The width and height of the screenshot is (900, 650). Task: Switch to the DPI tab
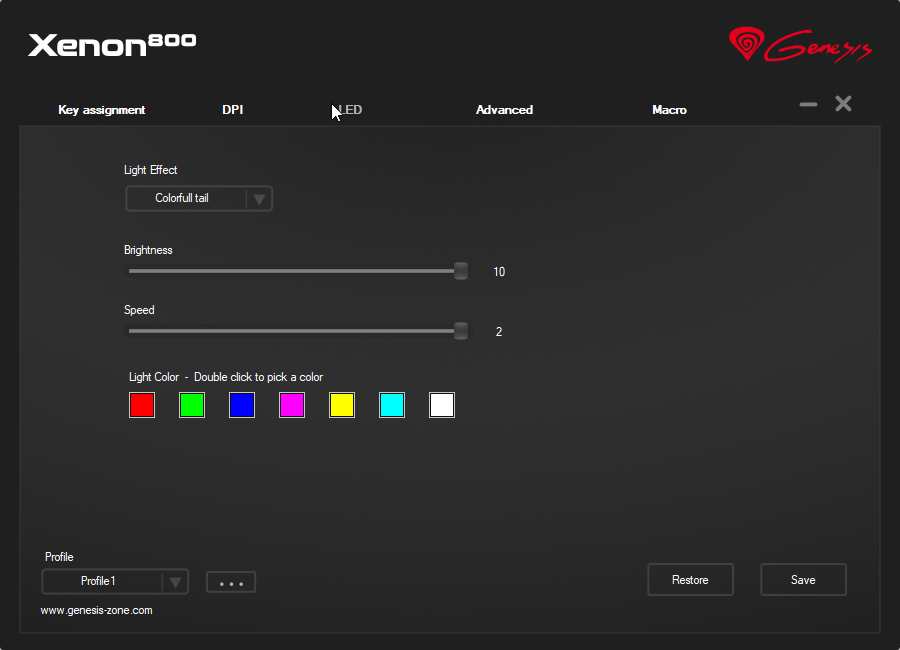pyautogui.click(x=232, y=110)
